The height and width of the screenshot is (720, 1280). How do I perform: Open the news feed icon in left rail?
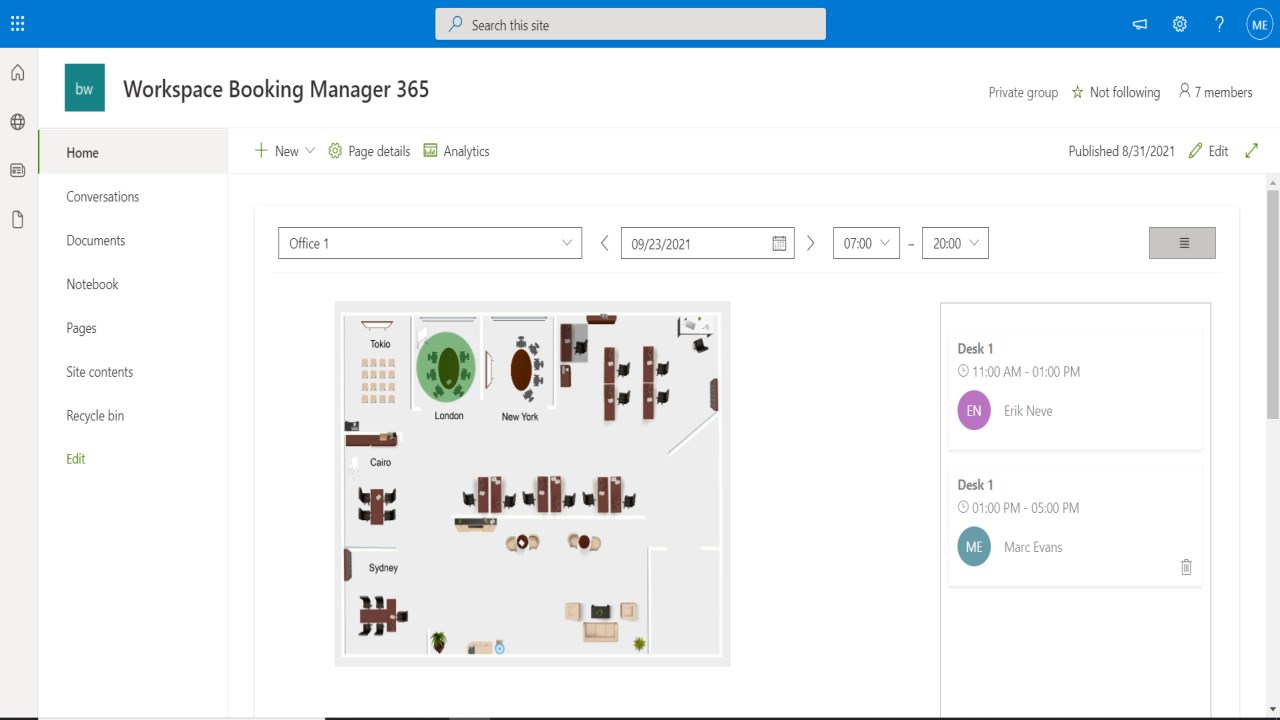click(x=17, y=171)
